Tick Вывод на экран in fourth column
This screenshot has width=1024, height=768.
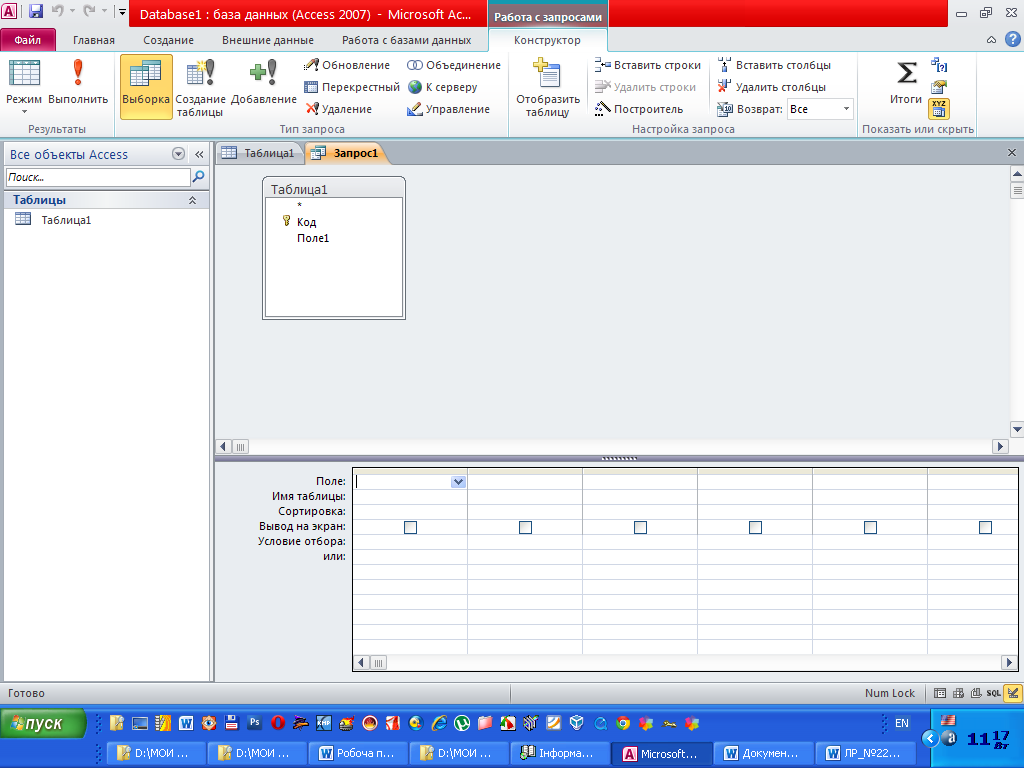755,527
